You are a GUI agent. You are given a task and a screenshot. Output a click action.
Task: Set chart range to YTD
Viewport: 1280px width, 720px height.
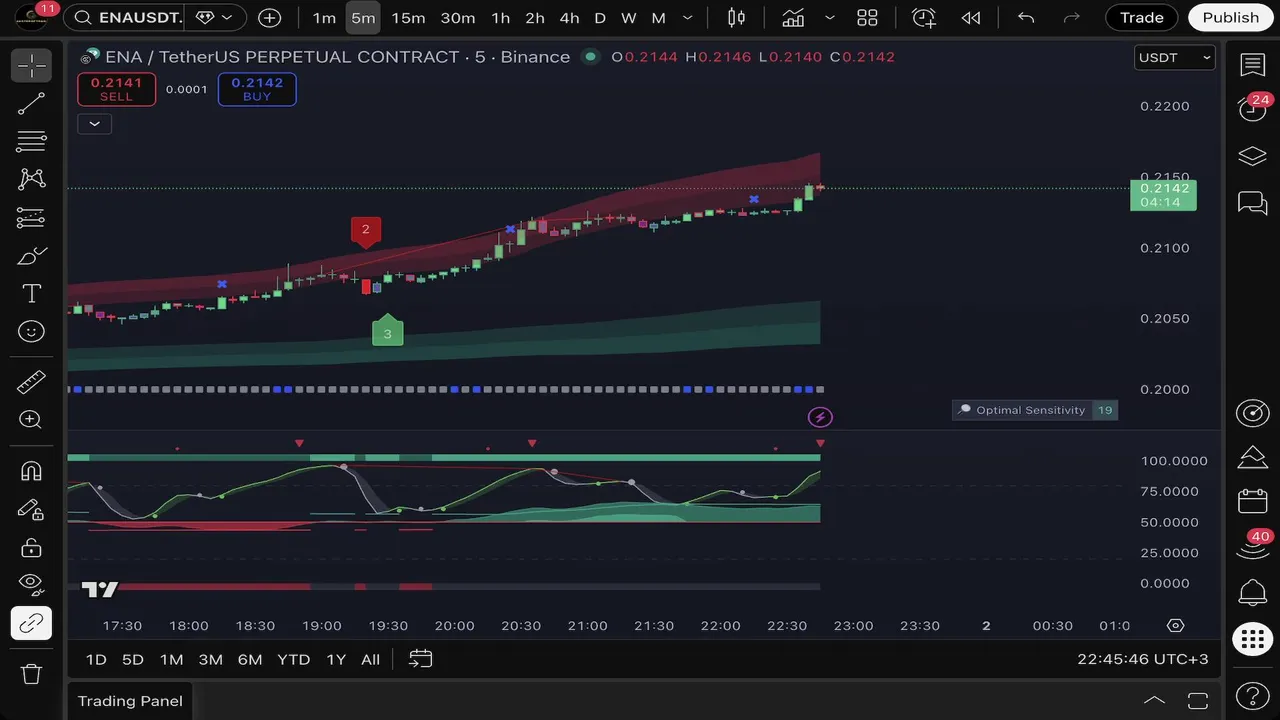(293, 659)
